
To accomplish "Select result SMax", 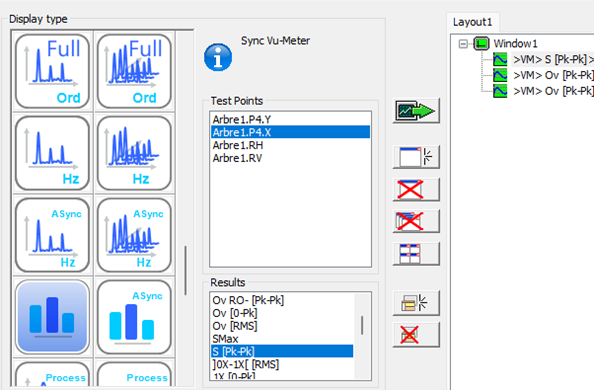I will [282, 339].
